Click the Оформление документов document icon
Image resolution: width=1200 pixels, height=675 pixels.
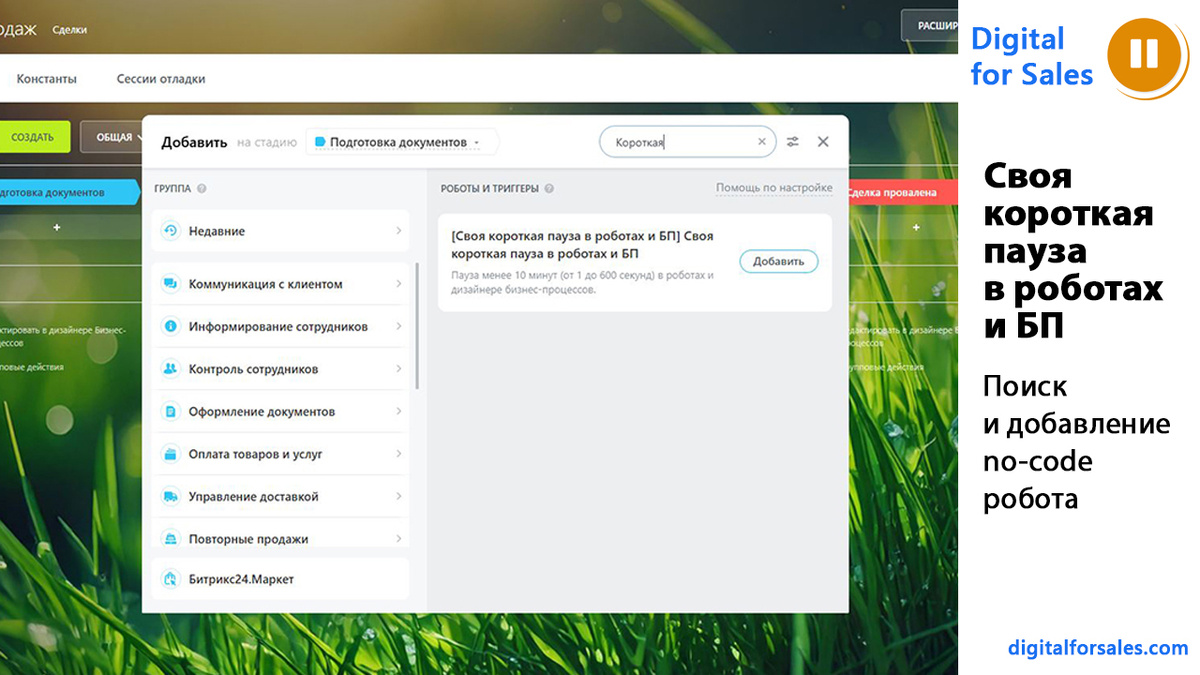click(x=170, y=411)
